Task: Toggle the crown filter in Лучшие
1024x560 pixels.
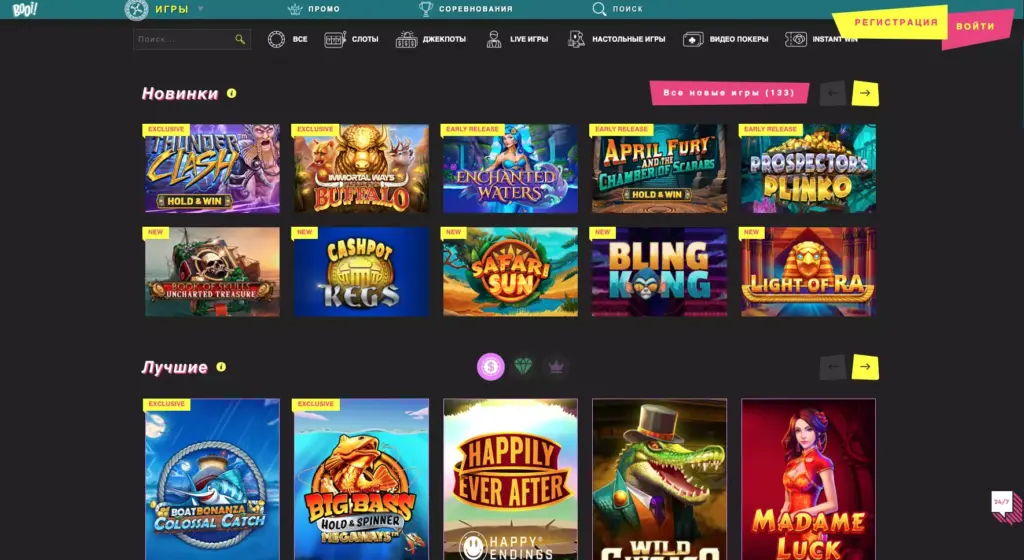Action: tap(556, 367)
